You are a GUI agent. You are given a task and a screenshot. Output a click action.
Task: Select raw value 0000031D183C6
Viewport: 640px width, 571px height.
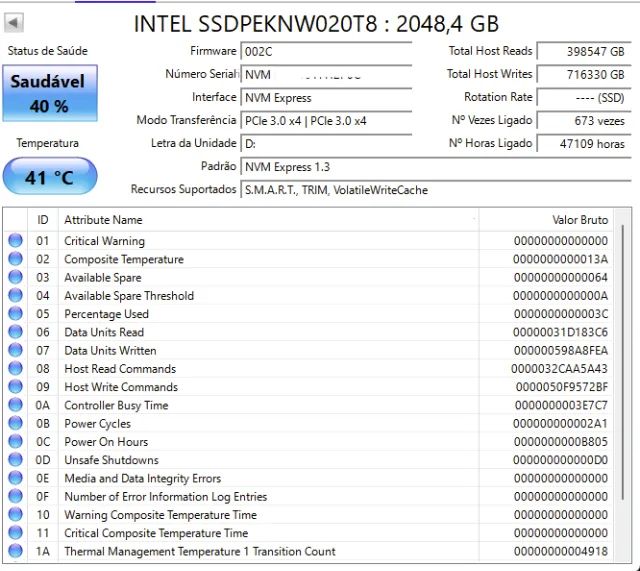click(x=560, y=332)
